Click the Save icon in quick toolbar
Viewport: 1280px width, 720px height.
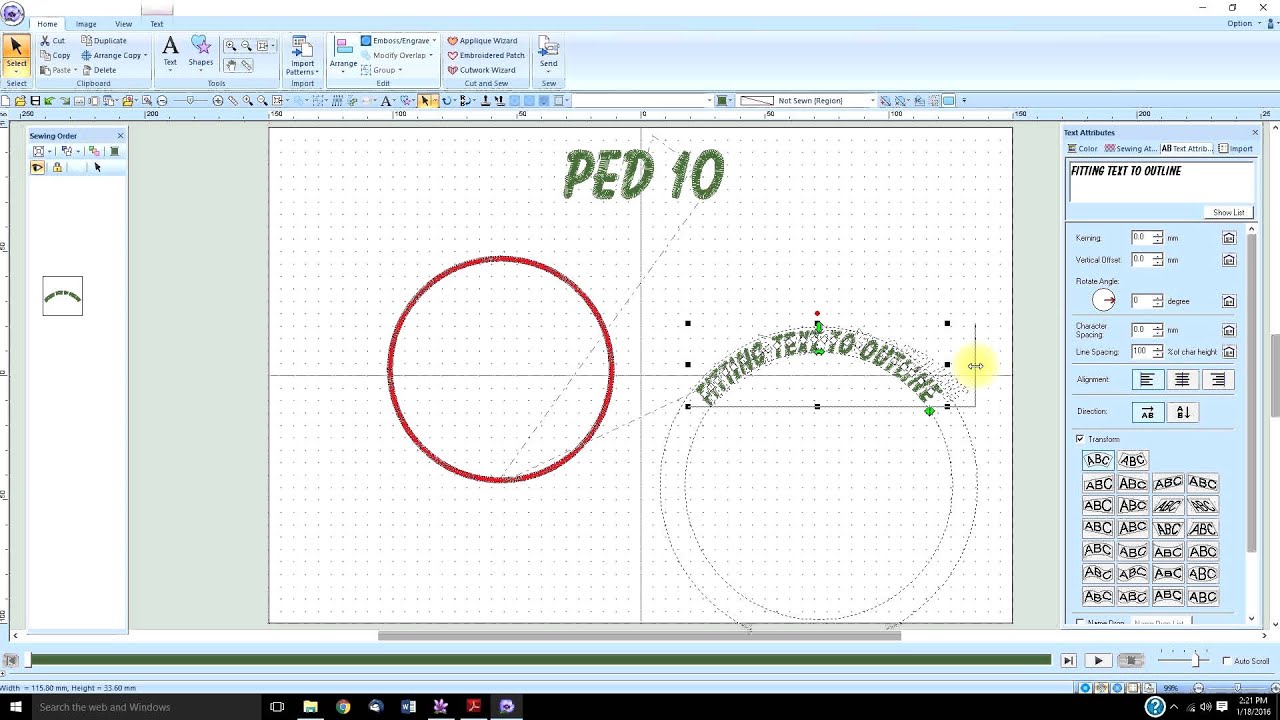click(35, 101)
